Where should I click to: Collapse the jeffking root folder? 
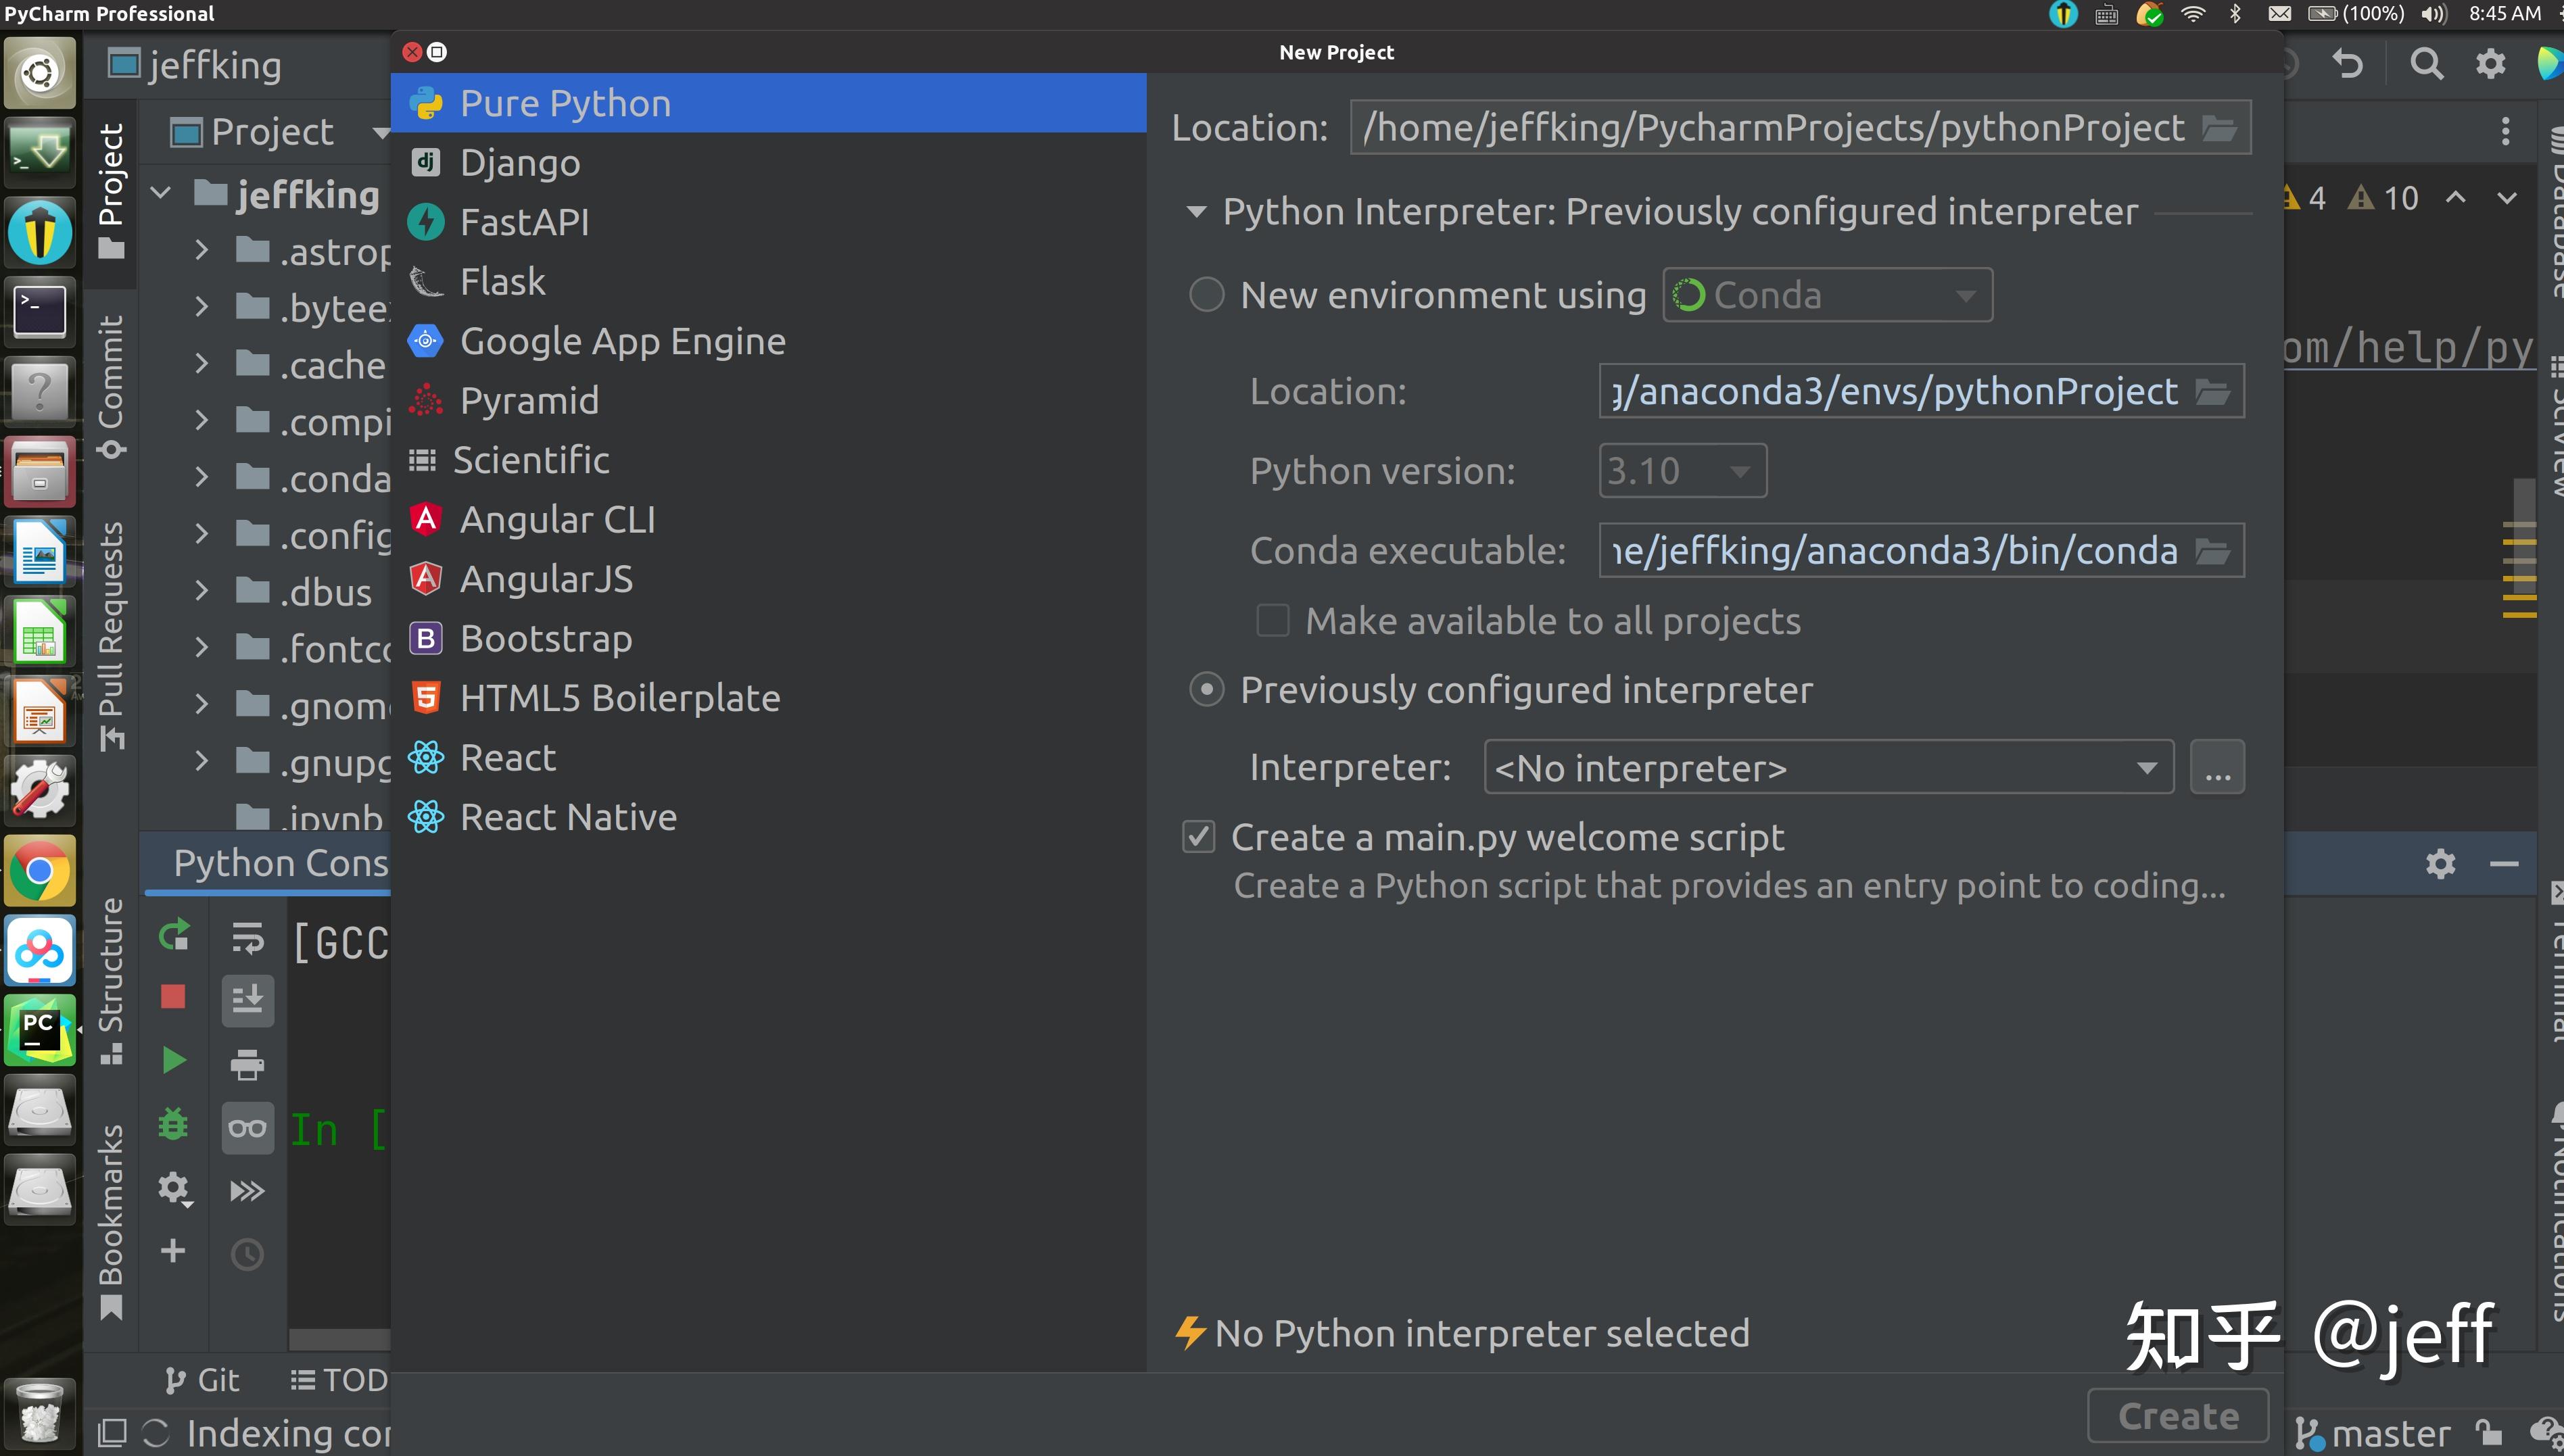click(x=162, y=193)
